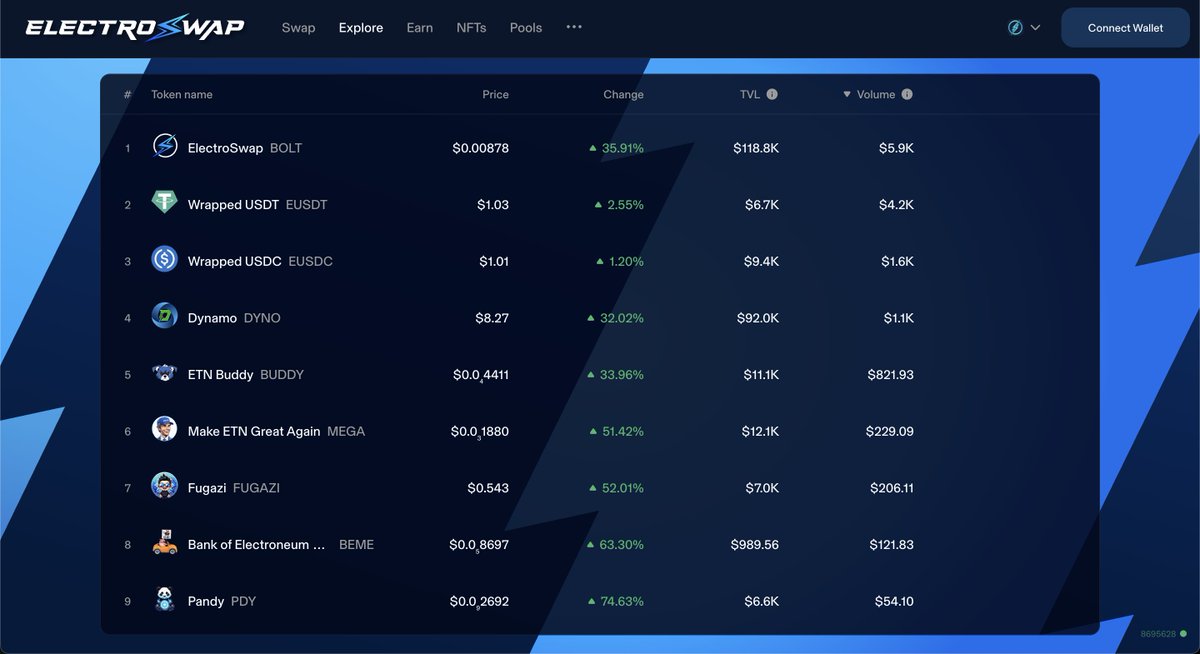Open the Wrapped USDT EUSDT token name
1200x654 pixels.
(x=258, y=204)
